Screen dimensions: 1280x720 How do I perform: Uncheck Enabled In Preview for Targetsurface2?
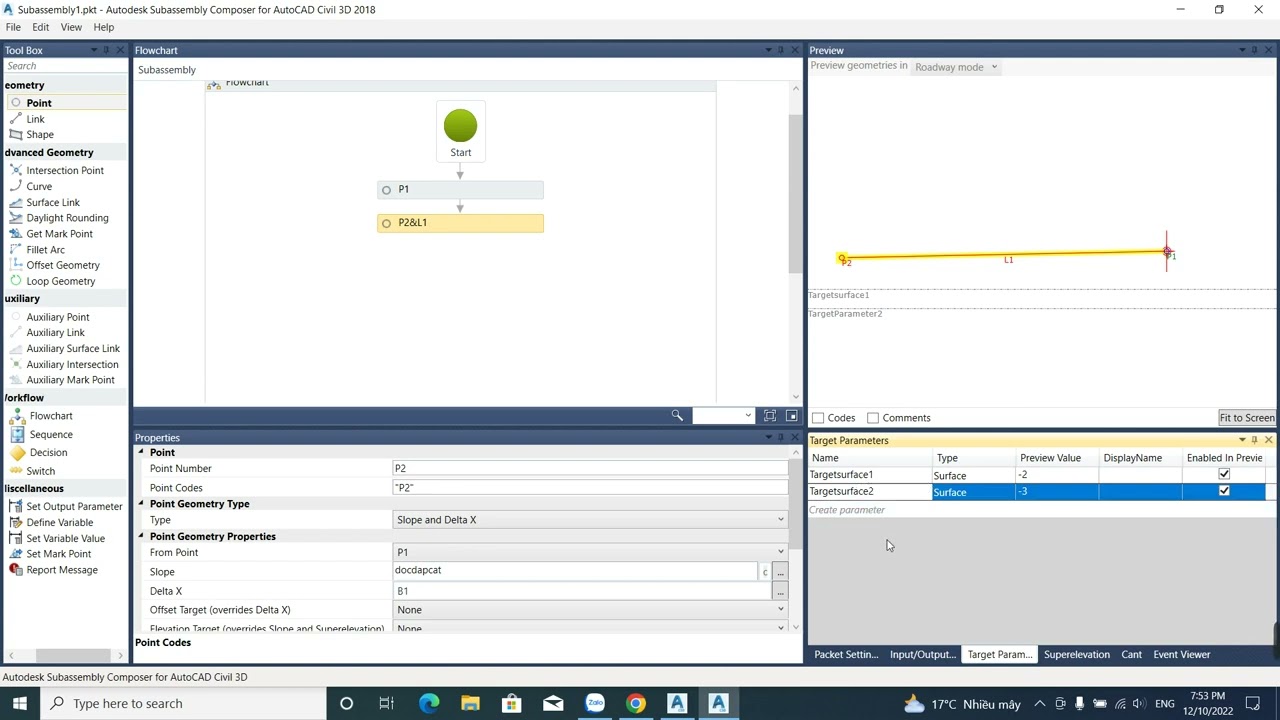tap(1224, 491)
